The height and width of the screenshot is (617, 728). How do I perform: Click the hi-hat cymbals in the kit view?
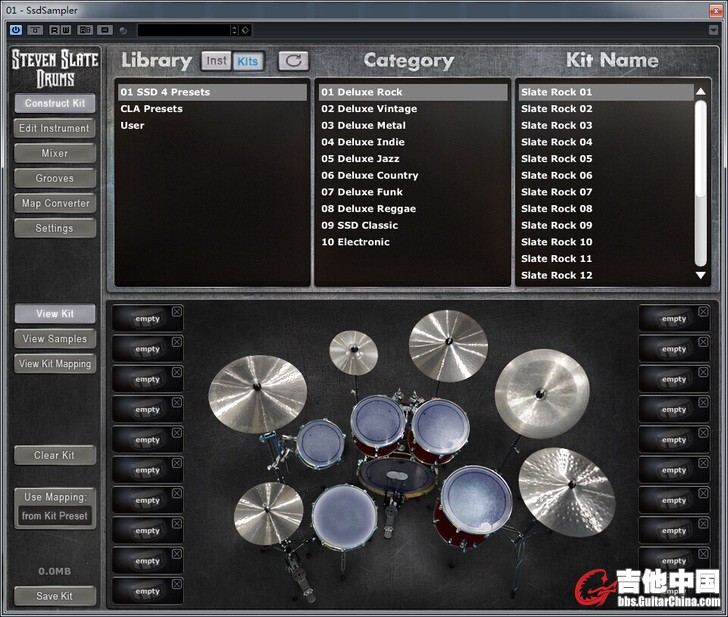268,513
